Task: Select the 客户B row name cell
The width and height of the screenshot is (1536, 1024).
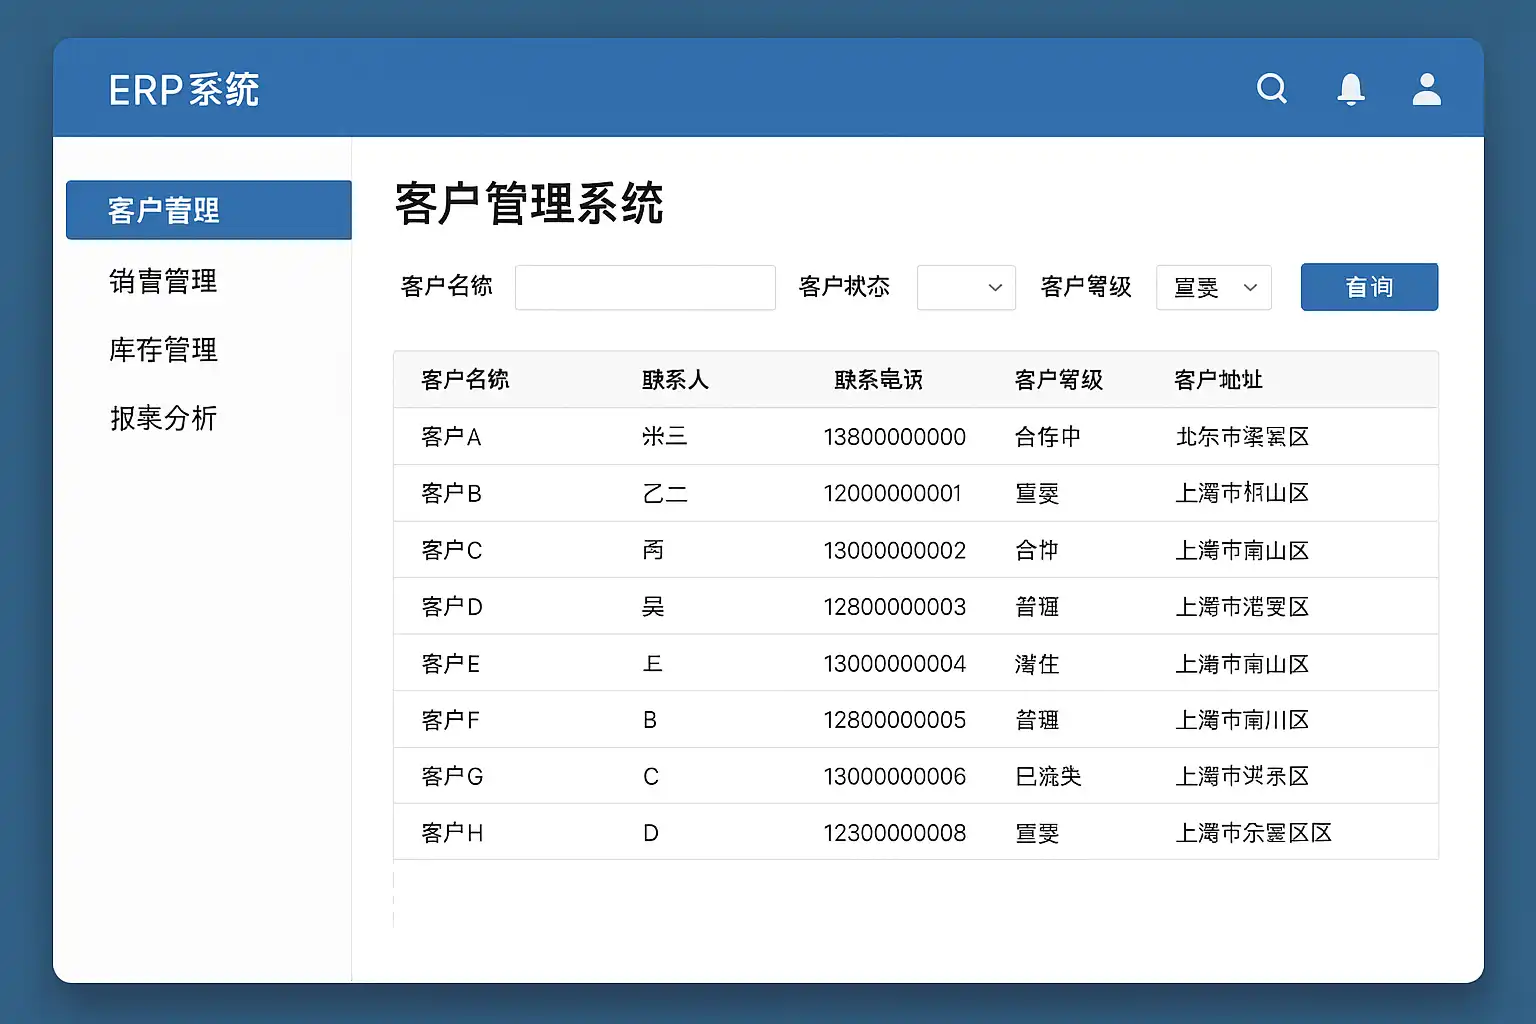Action: tap(452, 493)
